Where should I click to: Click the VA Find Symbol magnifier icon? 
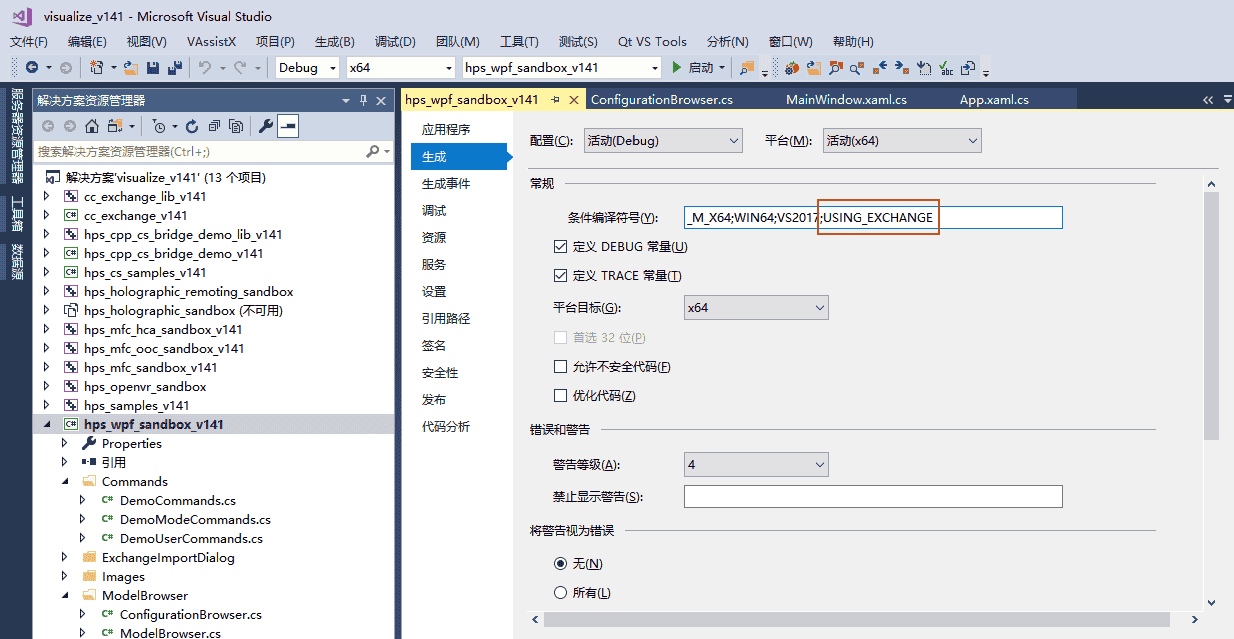(x=835, y=68)
